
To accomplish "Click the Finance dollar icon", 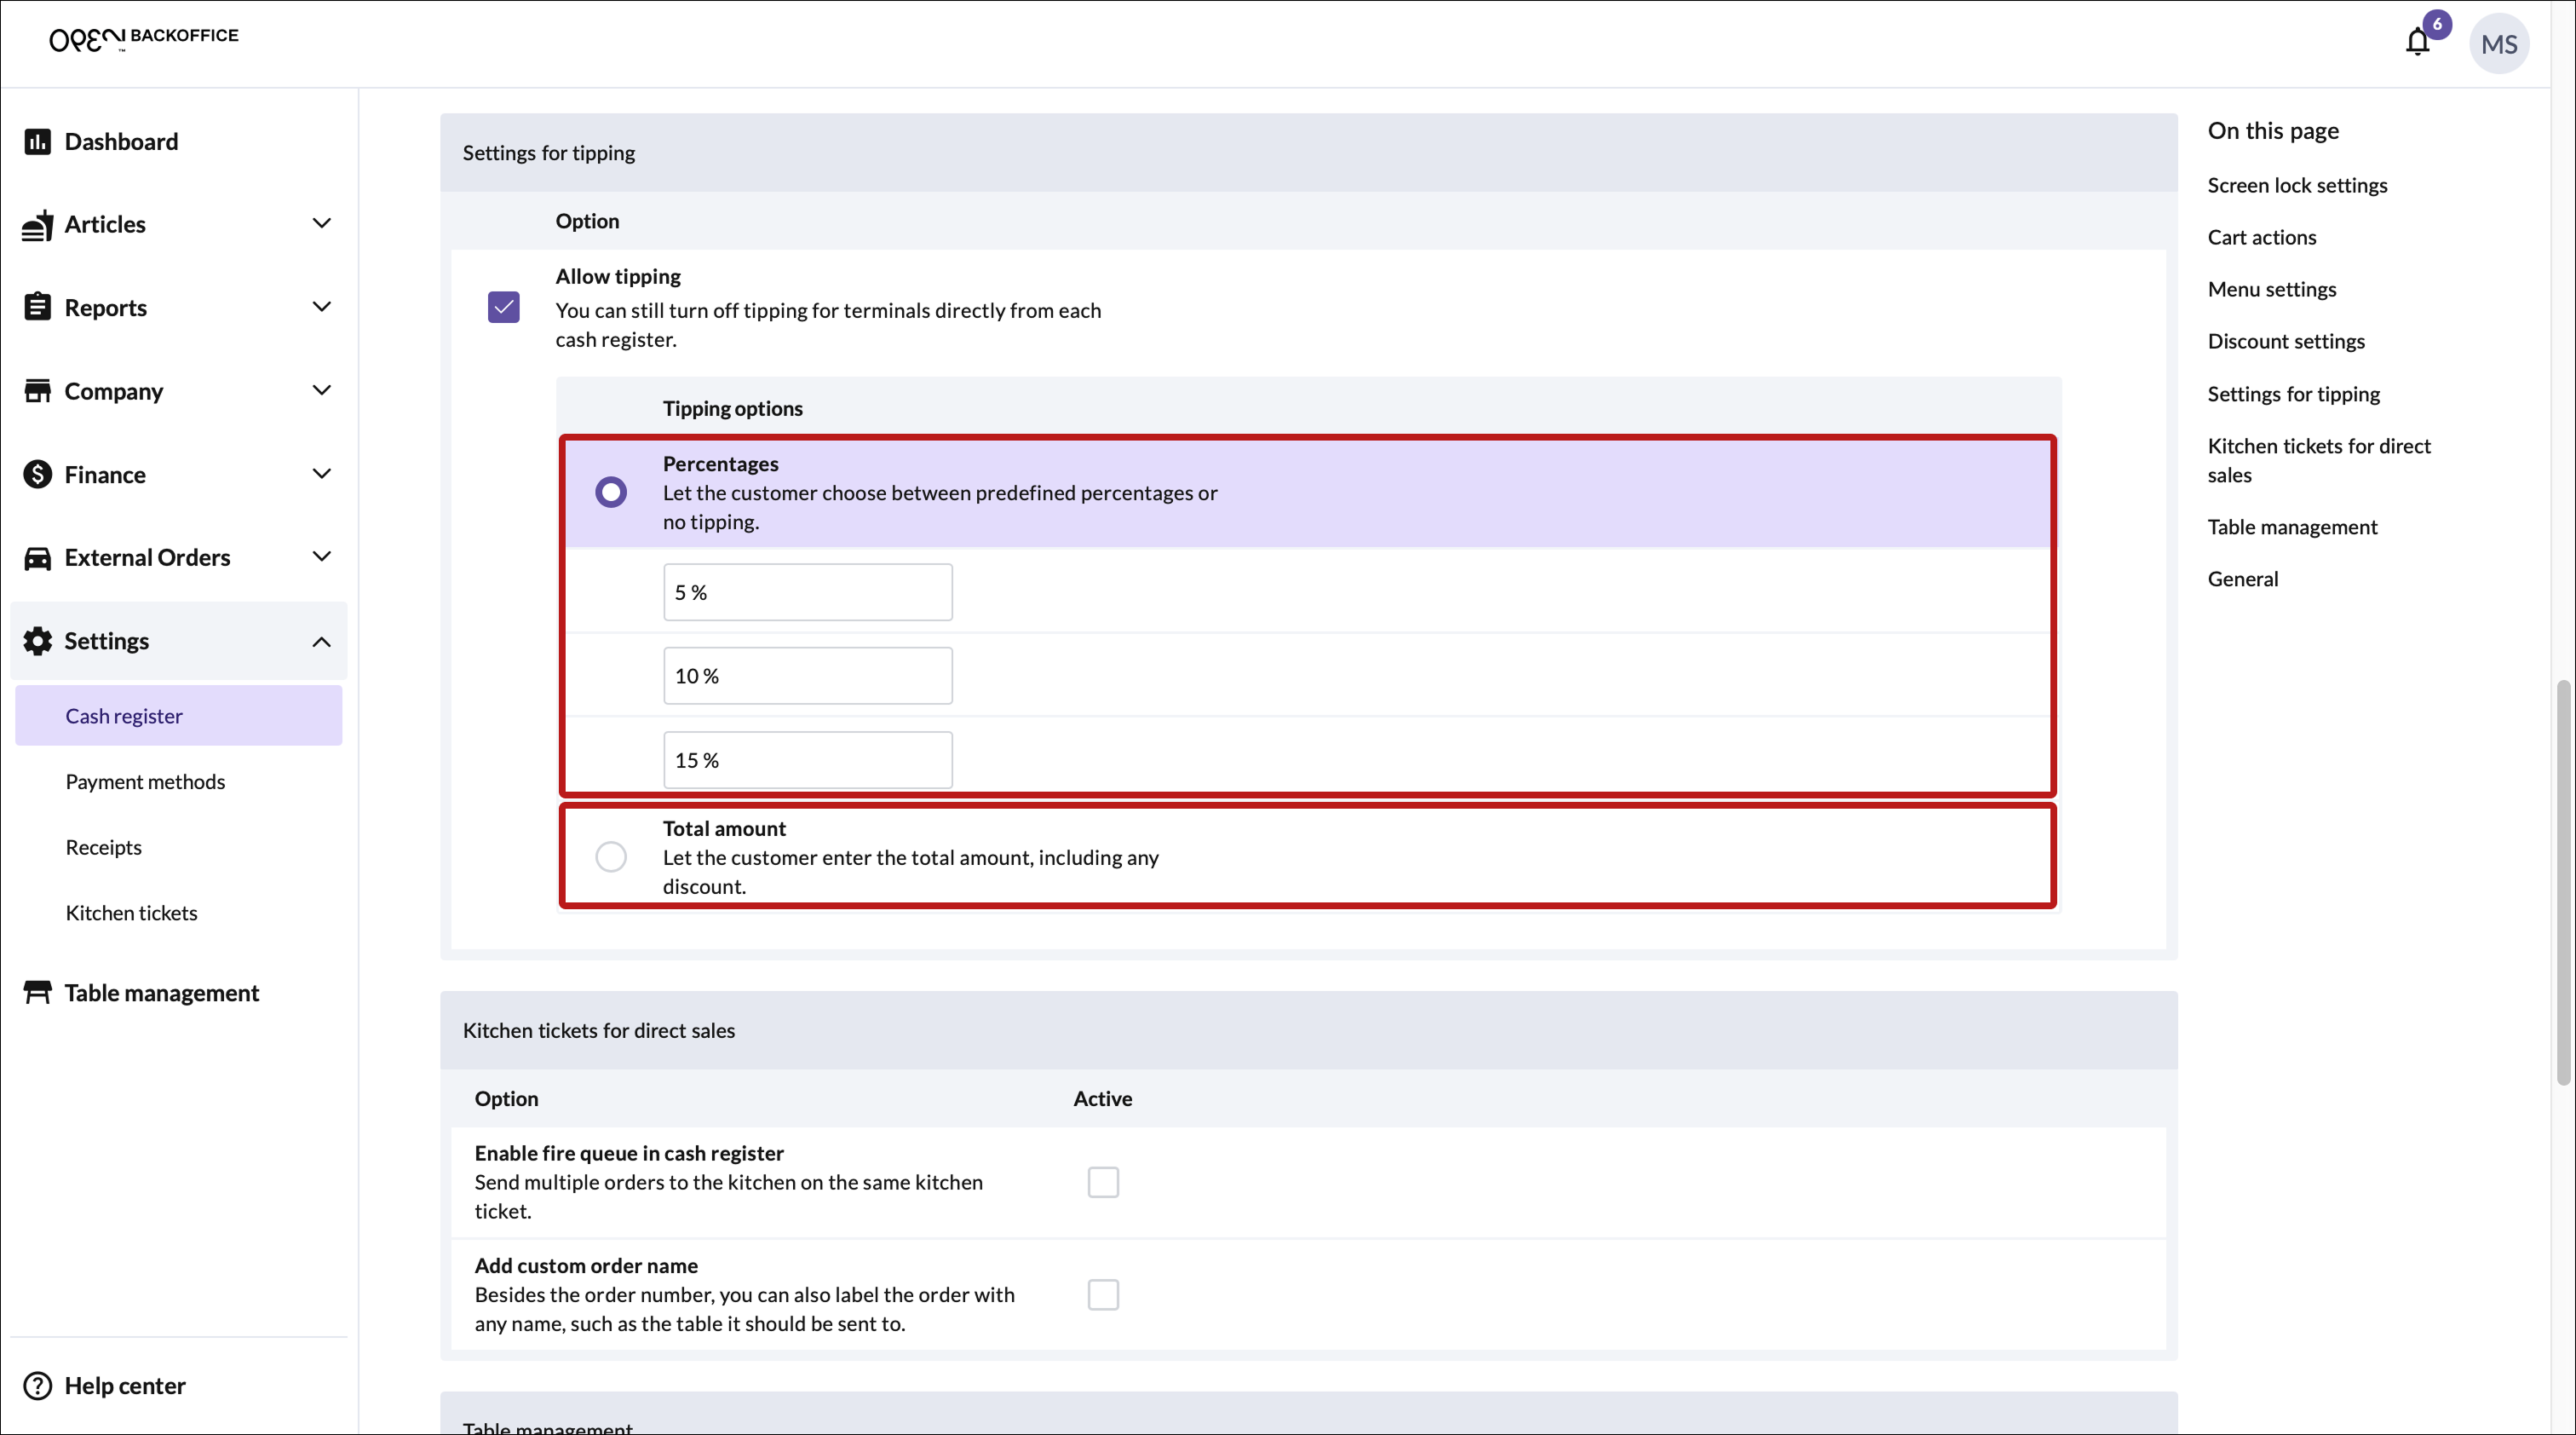I will [x=37, y=474].
